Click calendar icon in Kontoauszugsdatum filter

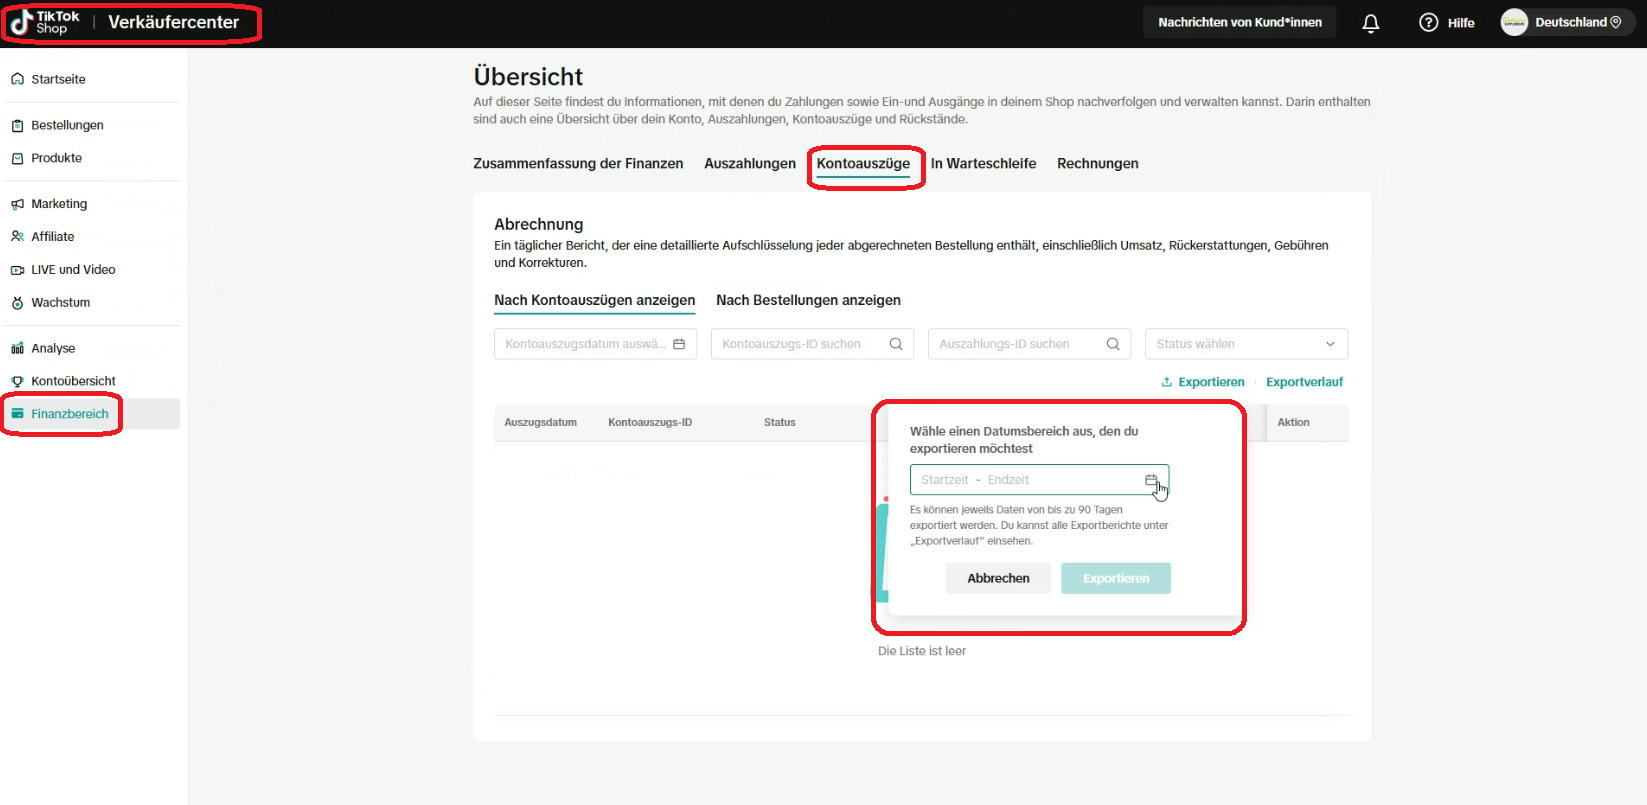(679, 344)
